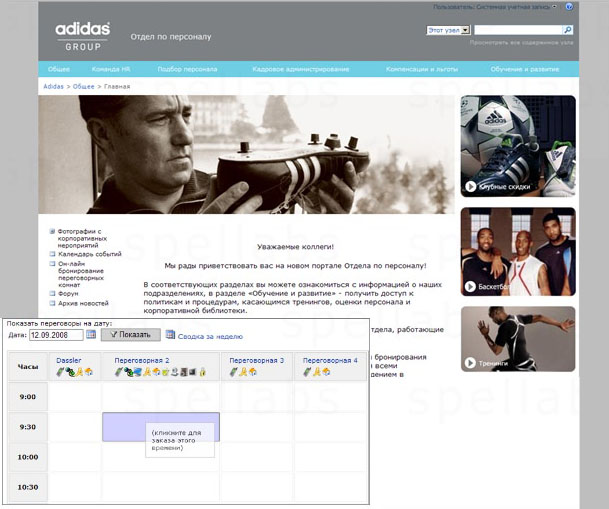
Task: Book the highlighted 9:30 slot in Переговорная 2
Action: point(161,427)
